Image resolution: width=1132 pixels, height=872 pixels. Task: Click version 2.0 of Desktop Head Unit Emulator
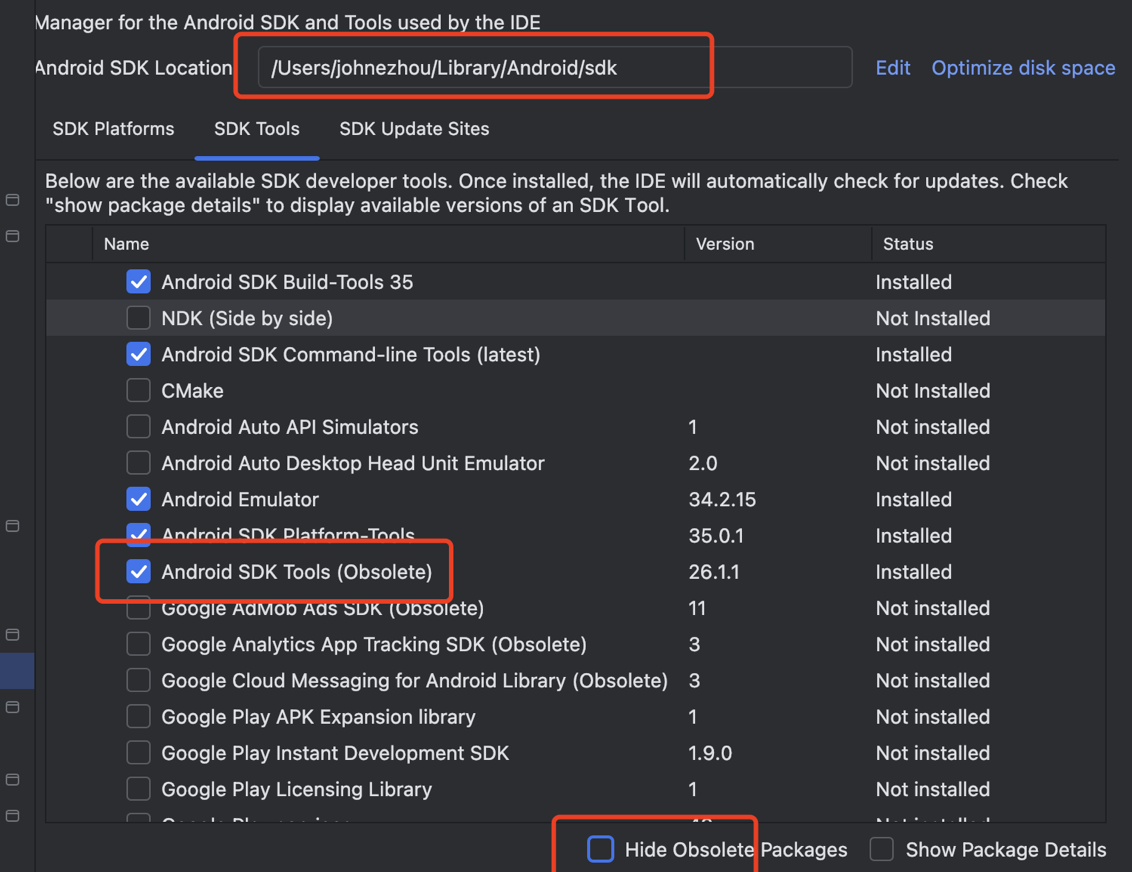[702, 463]
